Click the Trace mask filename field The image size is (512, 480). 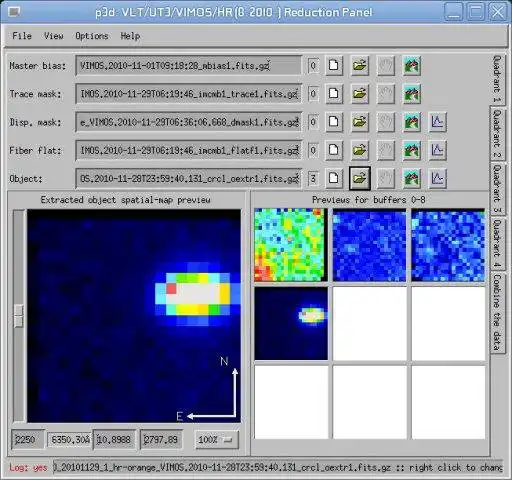click(189, 94)
